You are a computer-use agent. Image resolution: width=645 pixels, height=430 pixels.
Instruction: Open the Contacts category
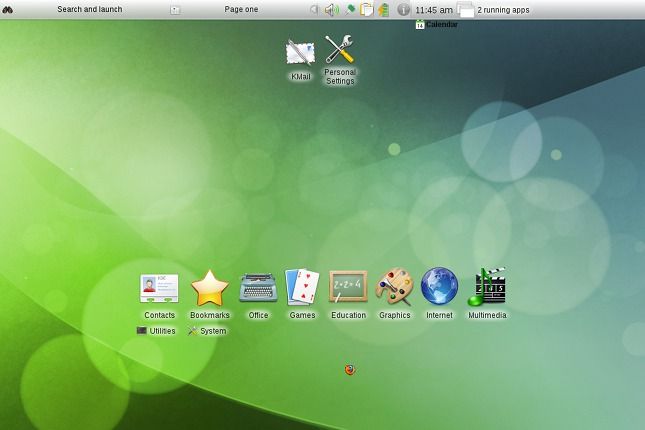pos(159,295)
